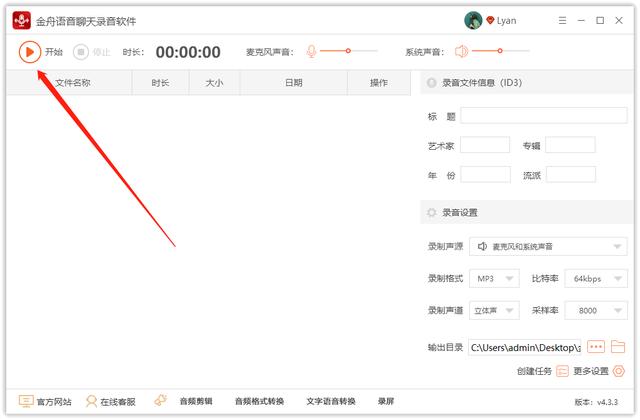Click the VIP diamond icon beside Lyan
Image resolution: width=640 pixels, height=420 pixels.
point(490,20)
